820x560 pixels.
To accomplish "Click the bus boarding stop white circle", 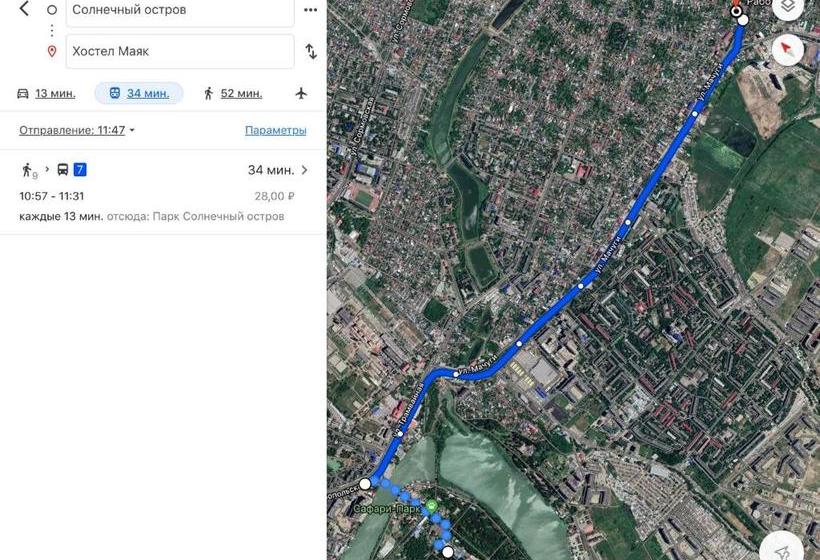I will point(365,484).
